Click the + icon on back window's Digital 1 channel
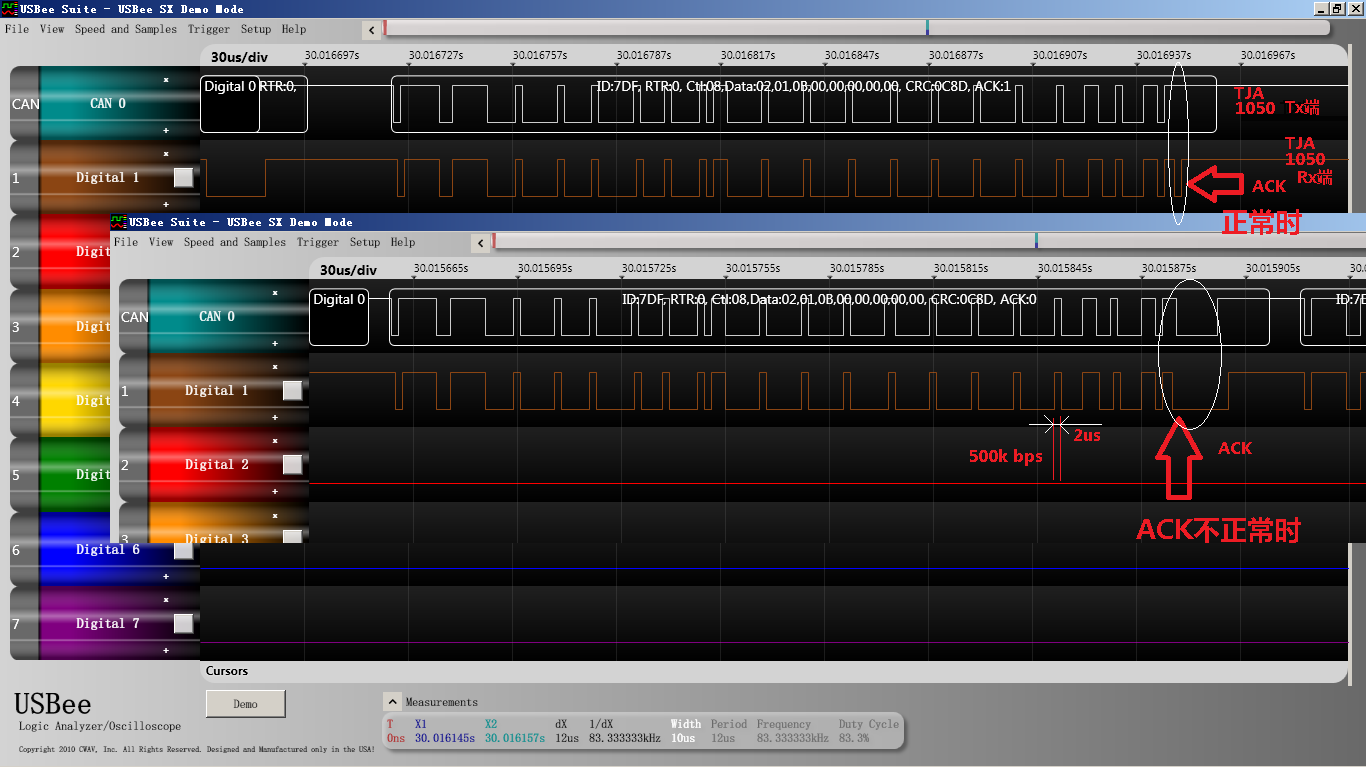 [x=166, y=204]
